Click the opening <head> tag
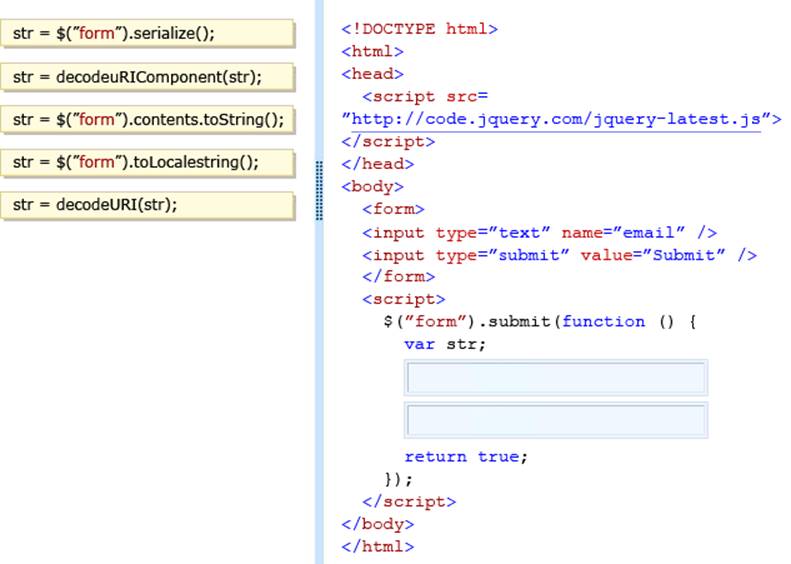The width and height of the screenshot is (791, 564). [x=372, y=74]
